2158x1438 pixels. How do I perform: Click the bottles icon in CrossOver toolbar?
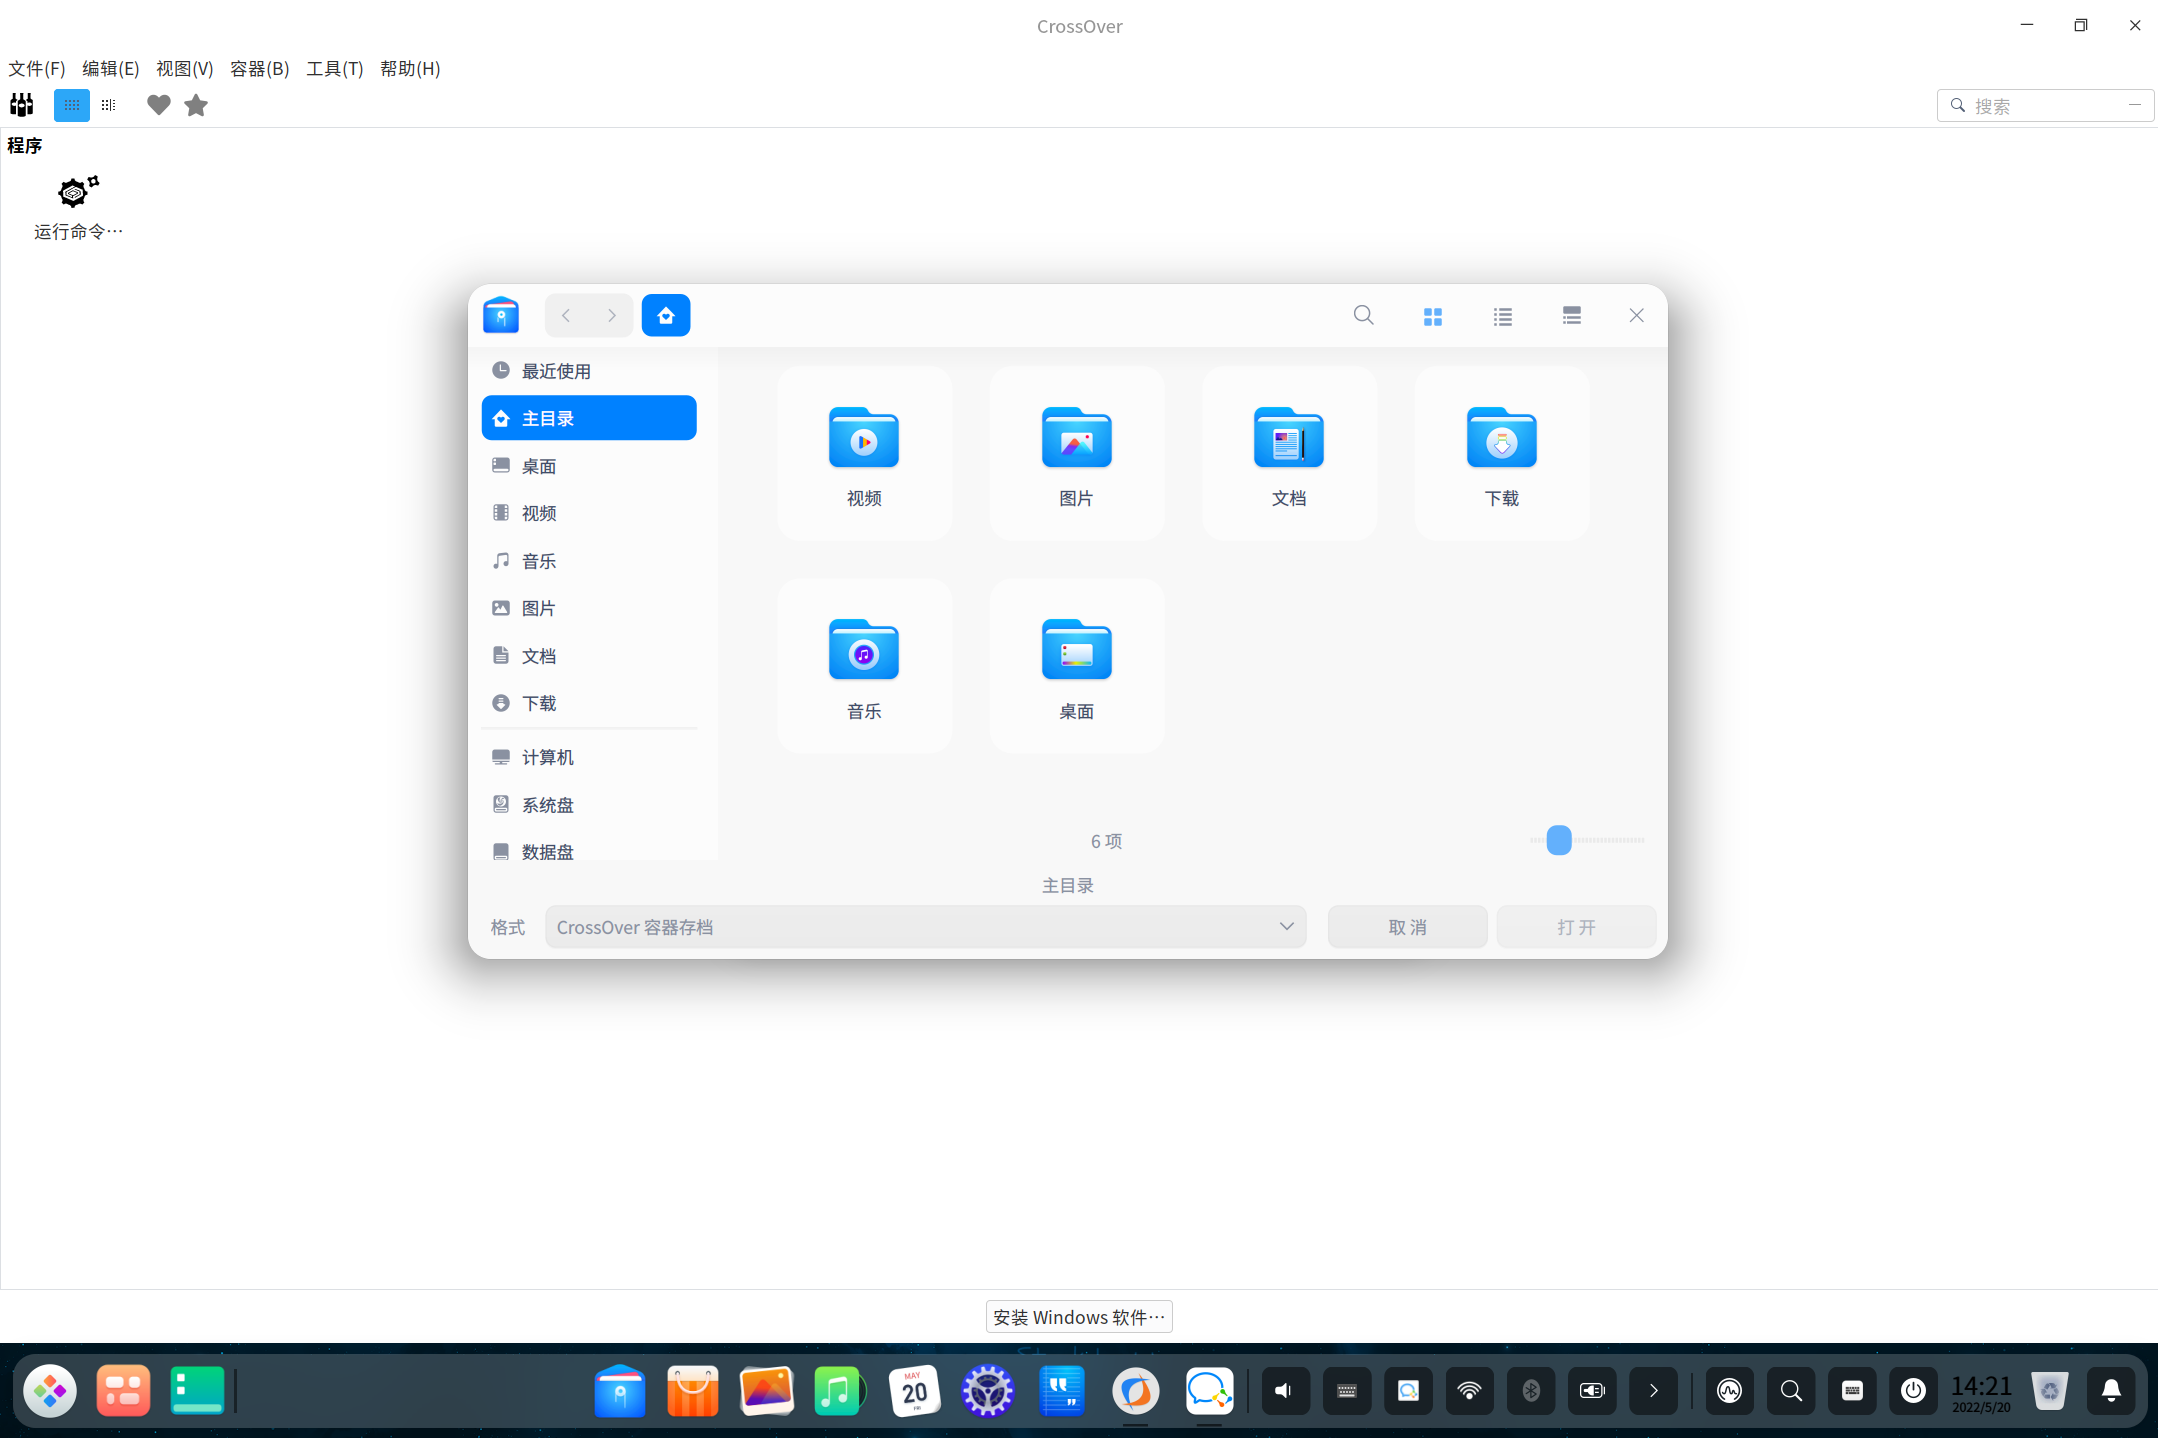point(22,105)
